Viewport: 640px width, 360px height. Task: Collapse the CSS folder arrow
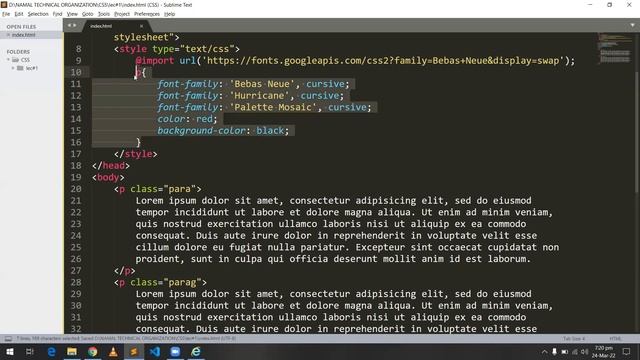(x=8, y=60)
